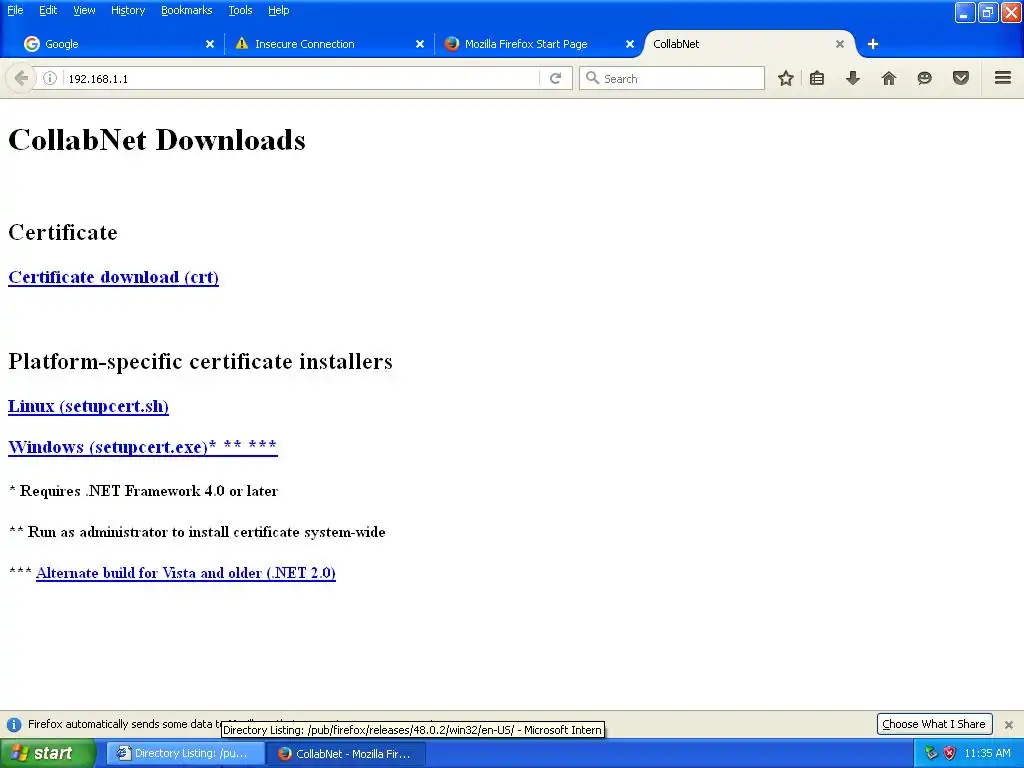Close the CollabNet tab
Viewport: 1024px width, 768px height.
coord(840,44)
